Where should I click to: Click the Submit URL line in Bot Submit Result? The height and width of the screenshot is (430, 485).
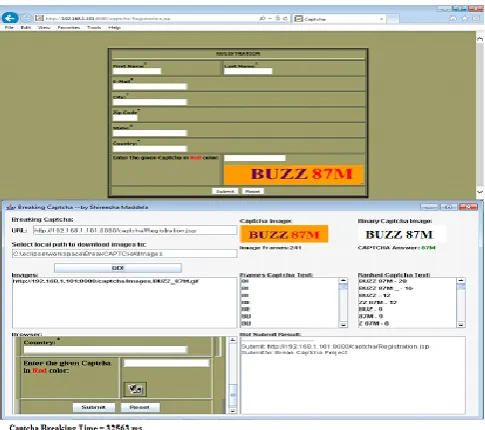[x=335, y=346]
